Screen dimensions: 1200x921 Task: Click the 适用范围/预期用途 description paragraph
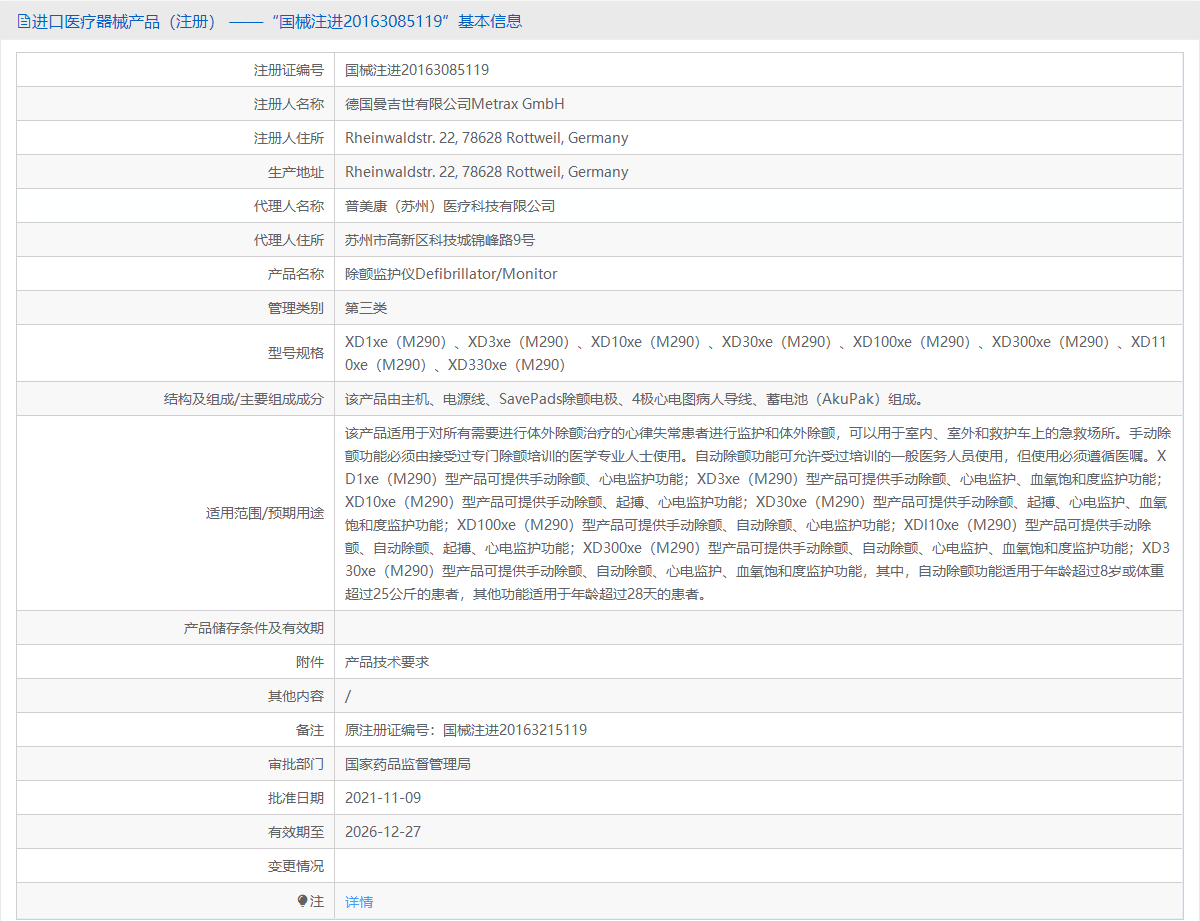coord(758,513)
